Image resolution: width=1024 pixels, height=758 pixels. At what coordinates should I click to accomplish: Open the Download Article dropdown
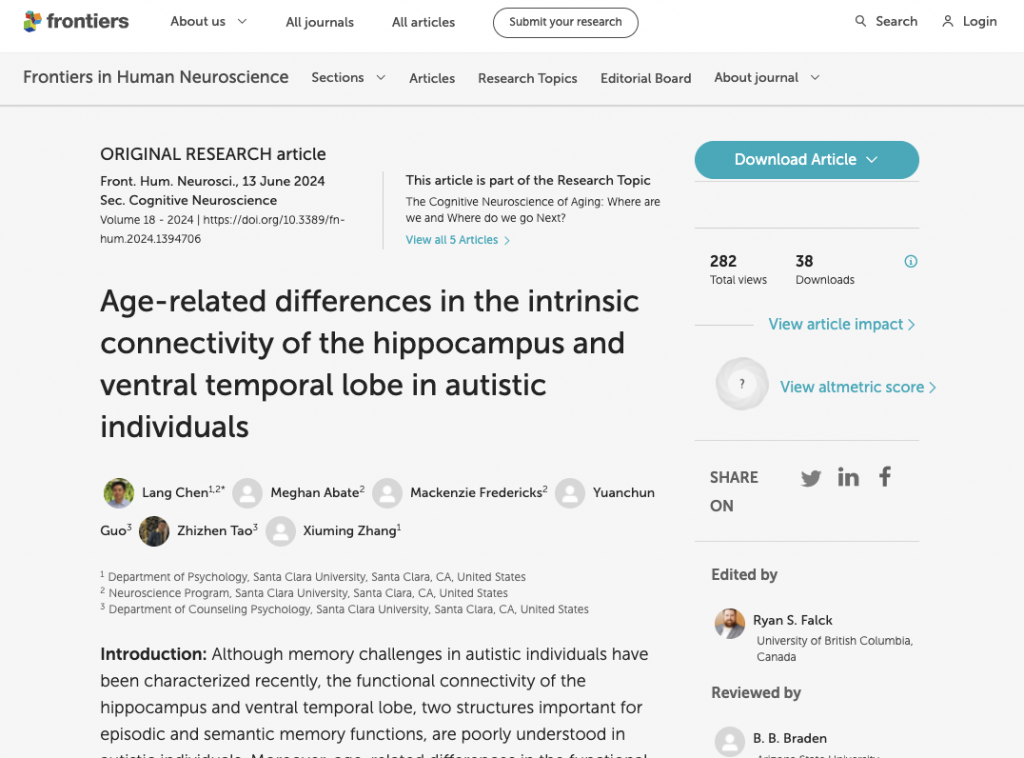(807, 160)
